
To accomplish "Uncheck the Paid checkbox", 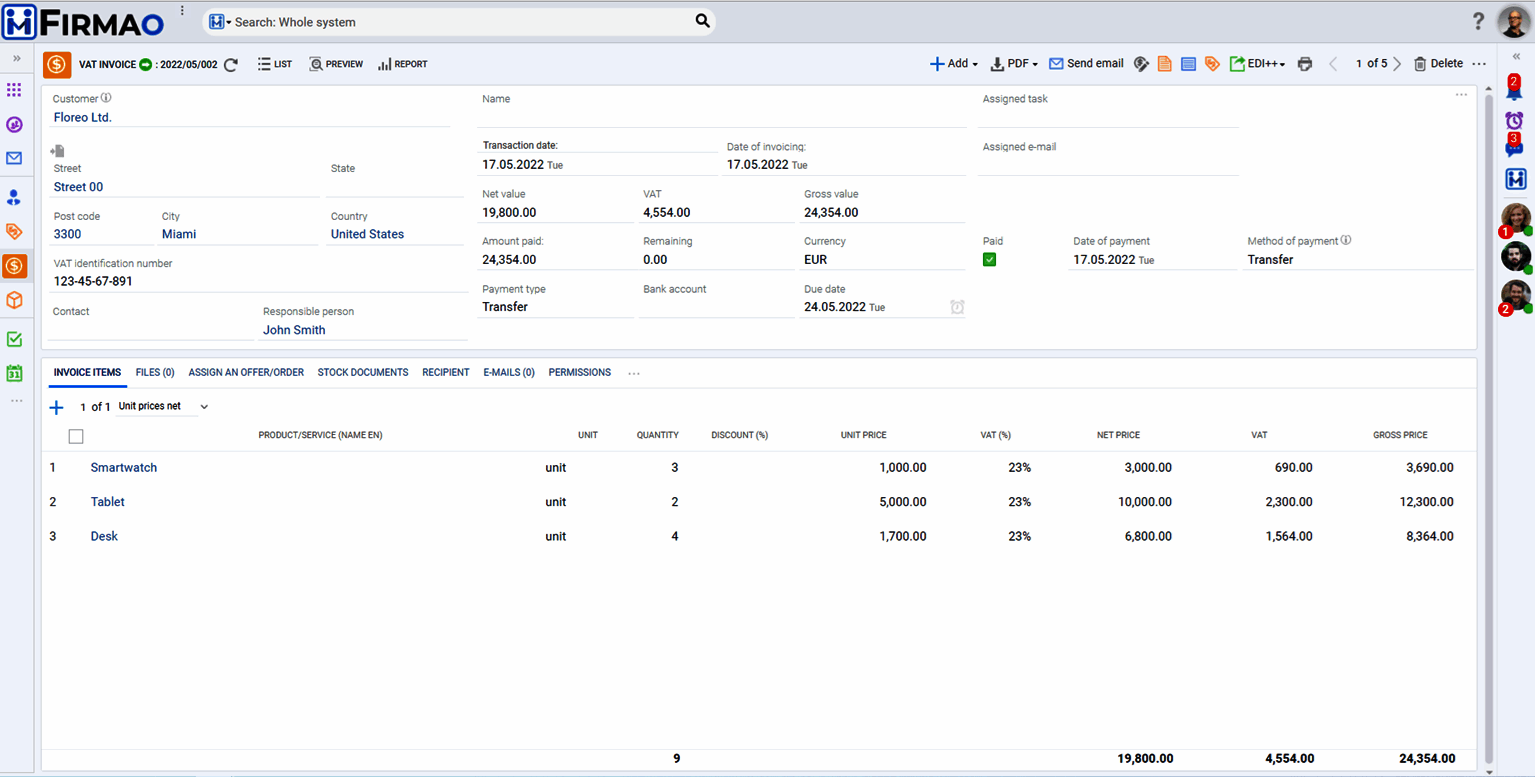I will [989, 260].
